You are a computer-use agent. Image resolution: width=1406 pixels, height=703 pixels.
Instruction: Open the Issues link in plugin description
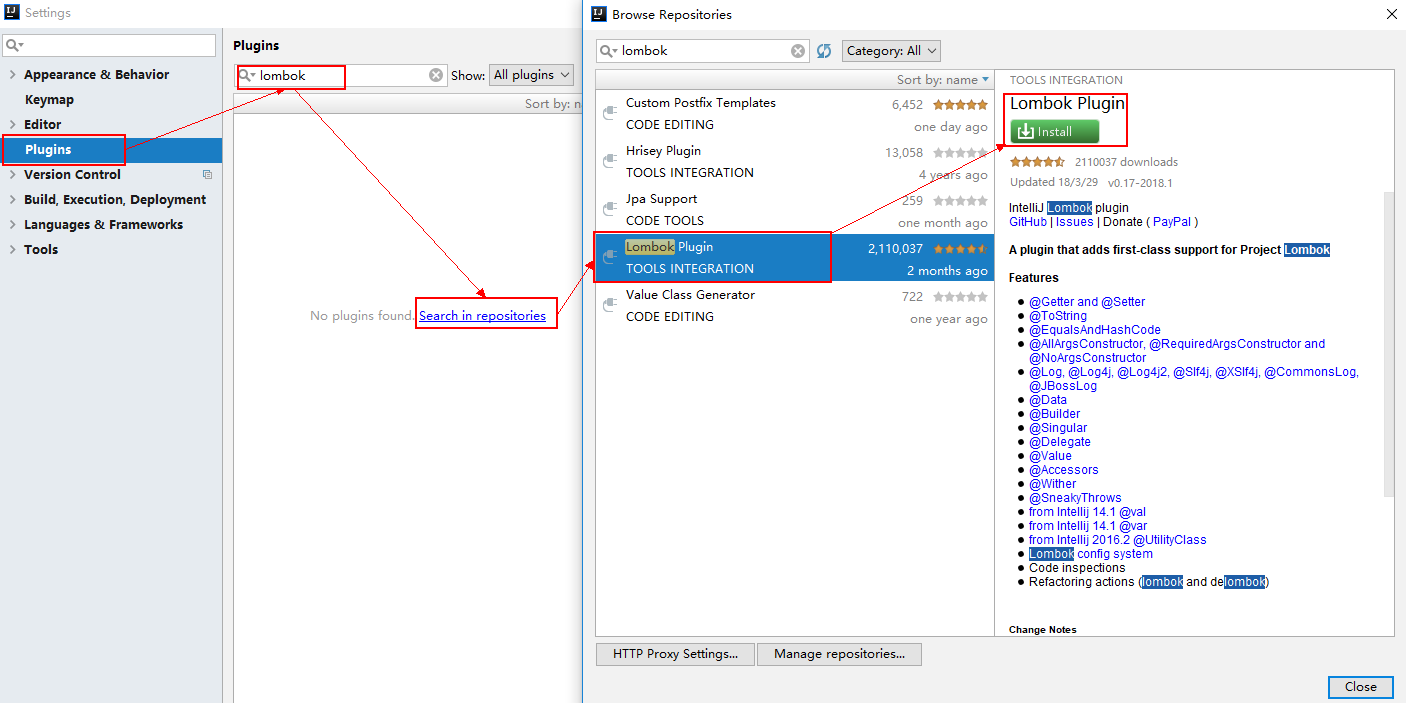(x=1075, y=222)
